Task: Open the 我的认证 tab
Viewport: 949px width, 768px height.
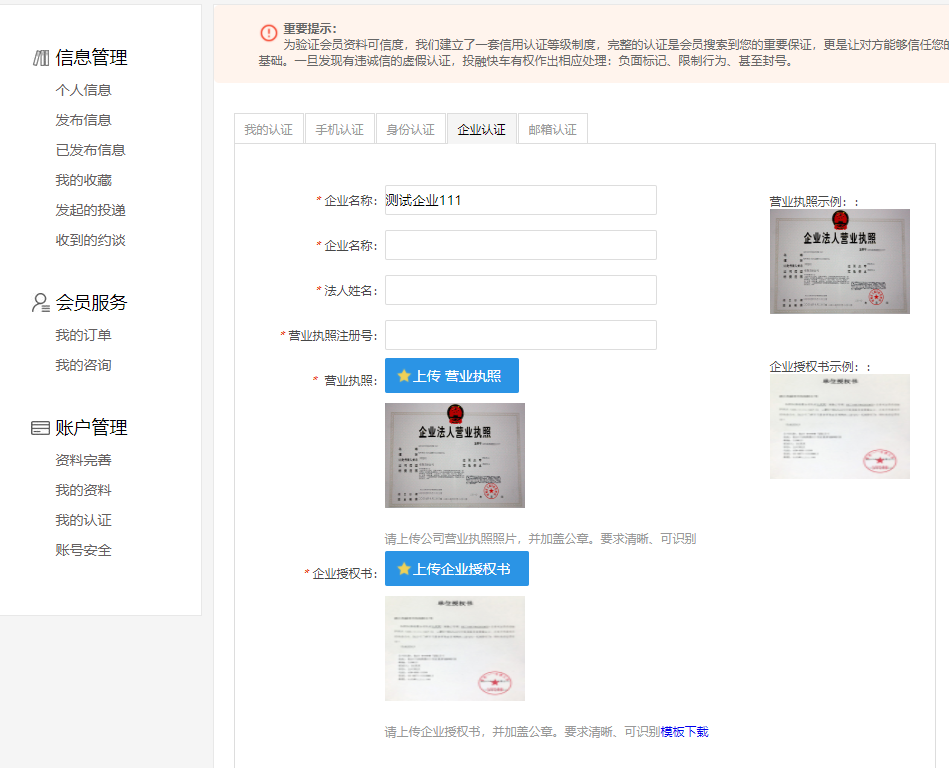Action: tap(268, 128)
